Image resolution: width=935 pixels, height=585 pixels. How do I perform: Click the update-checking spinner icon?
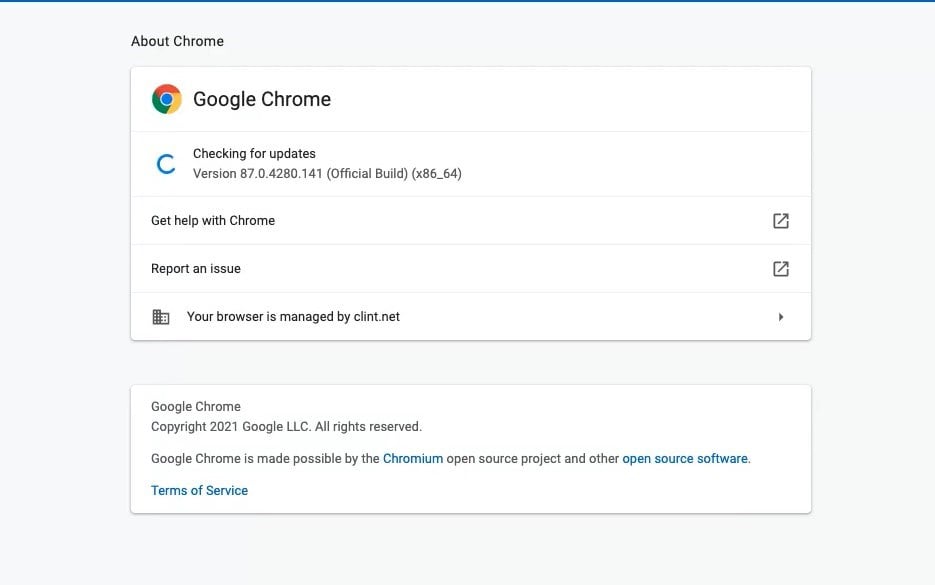(166, 164)
